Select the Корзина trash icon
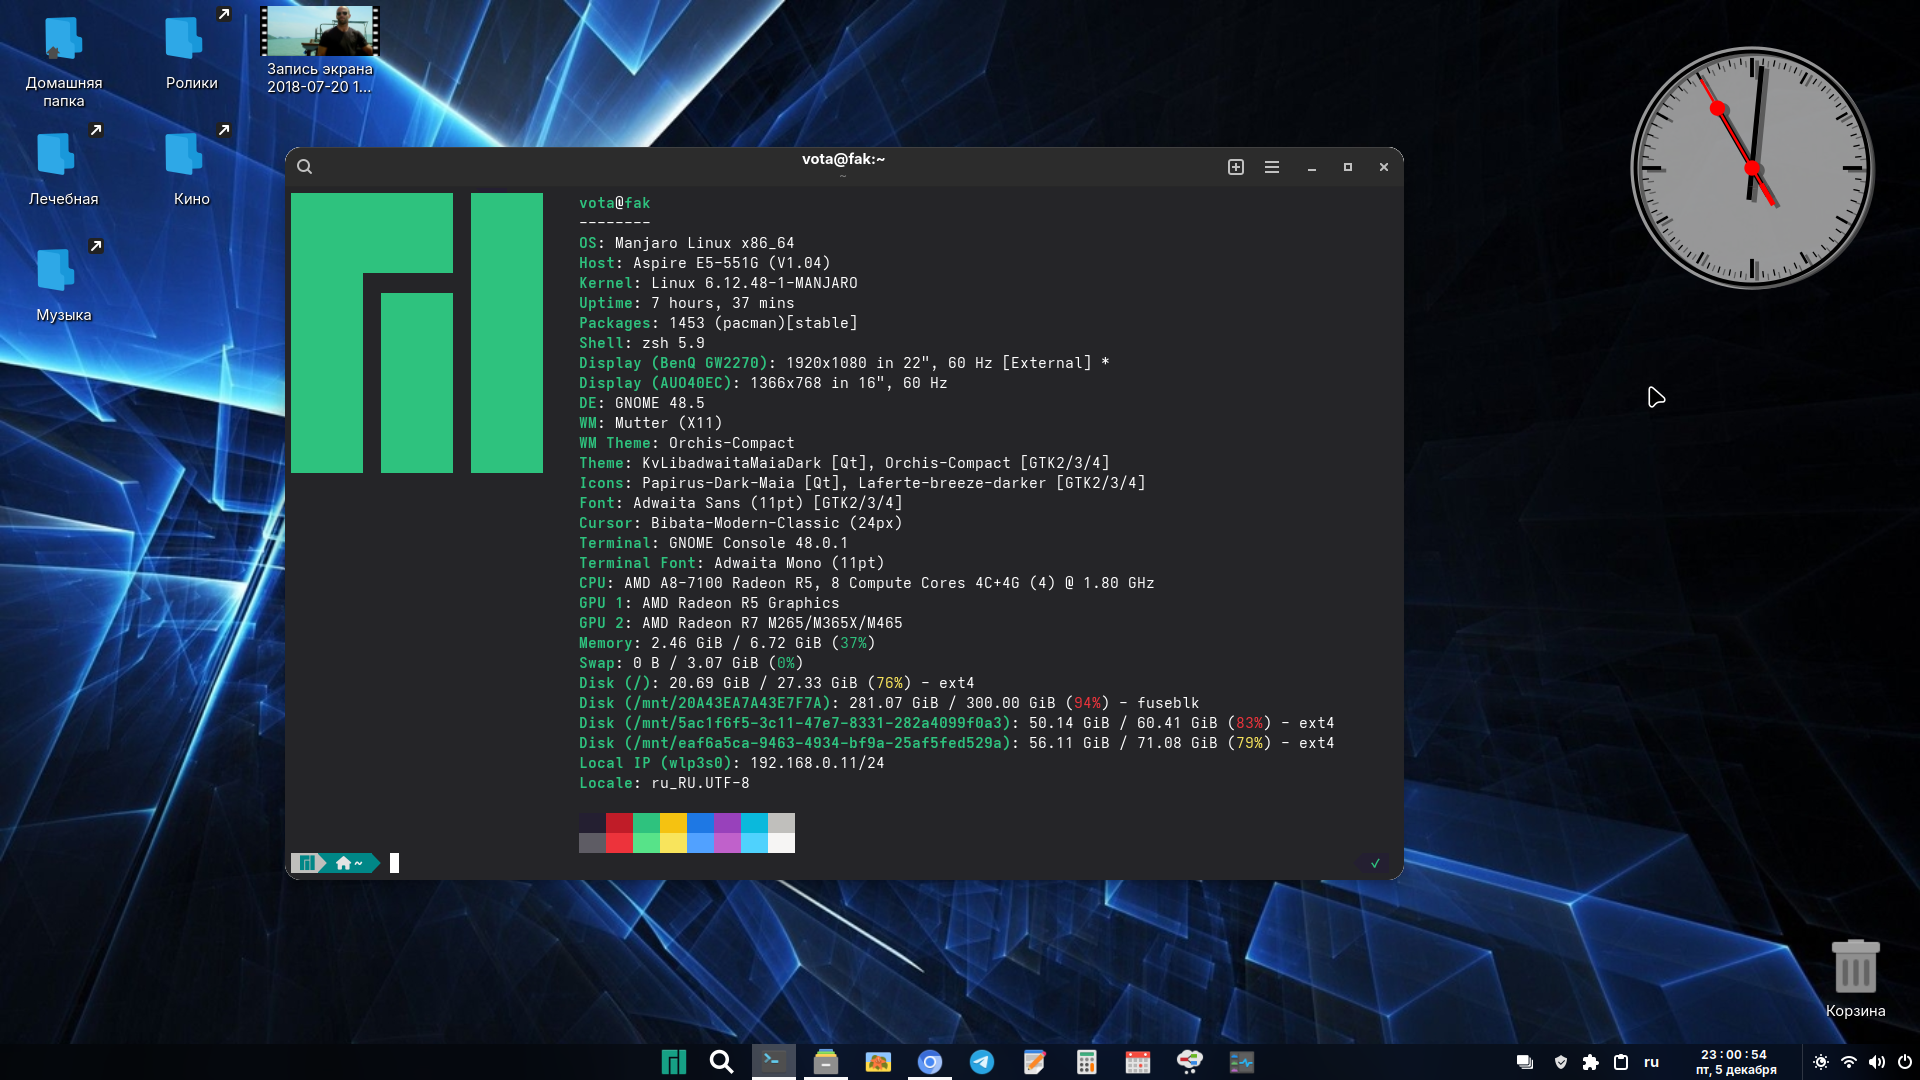1920x1080 pixels. 1855,967
